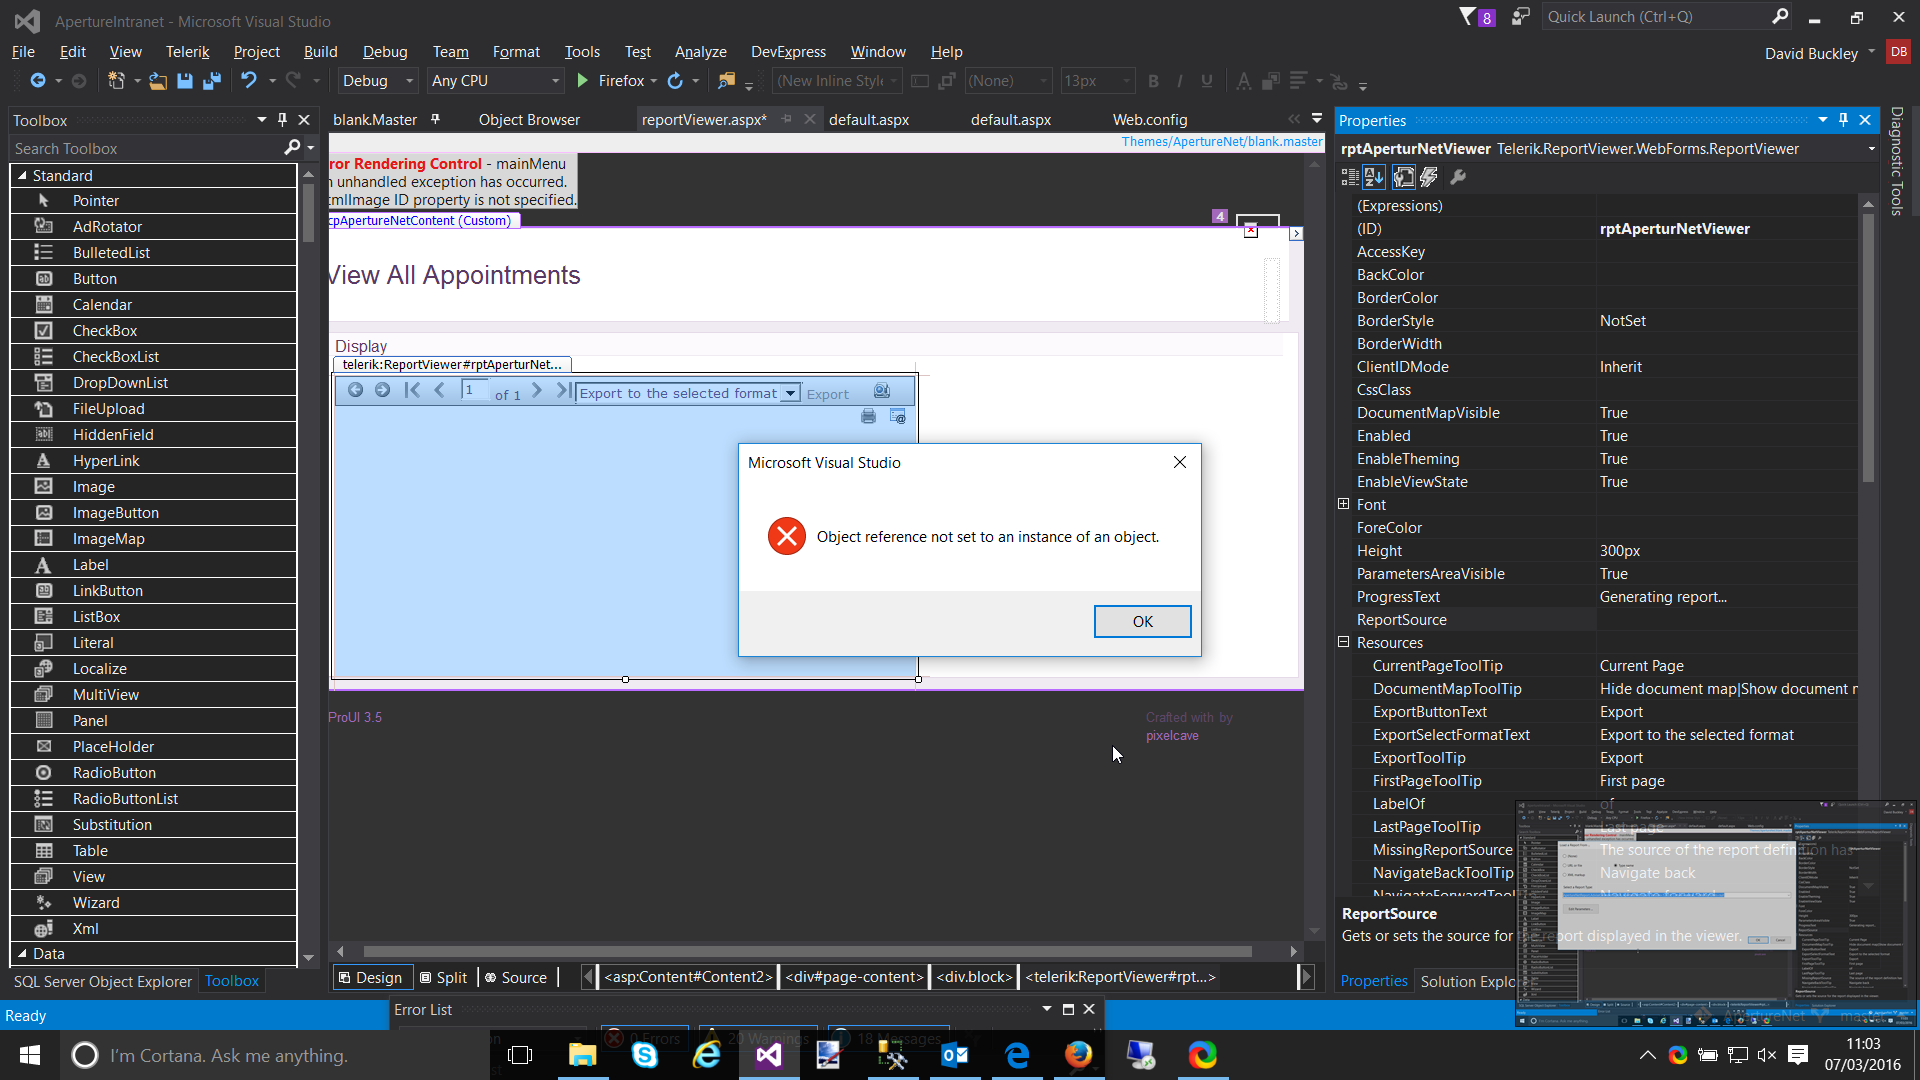
Task: Switch to the Web.config tab
Action: (x=1150, y=119)
